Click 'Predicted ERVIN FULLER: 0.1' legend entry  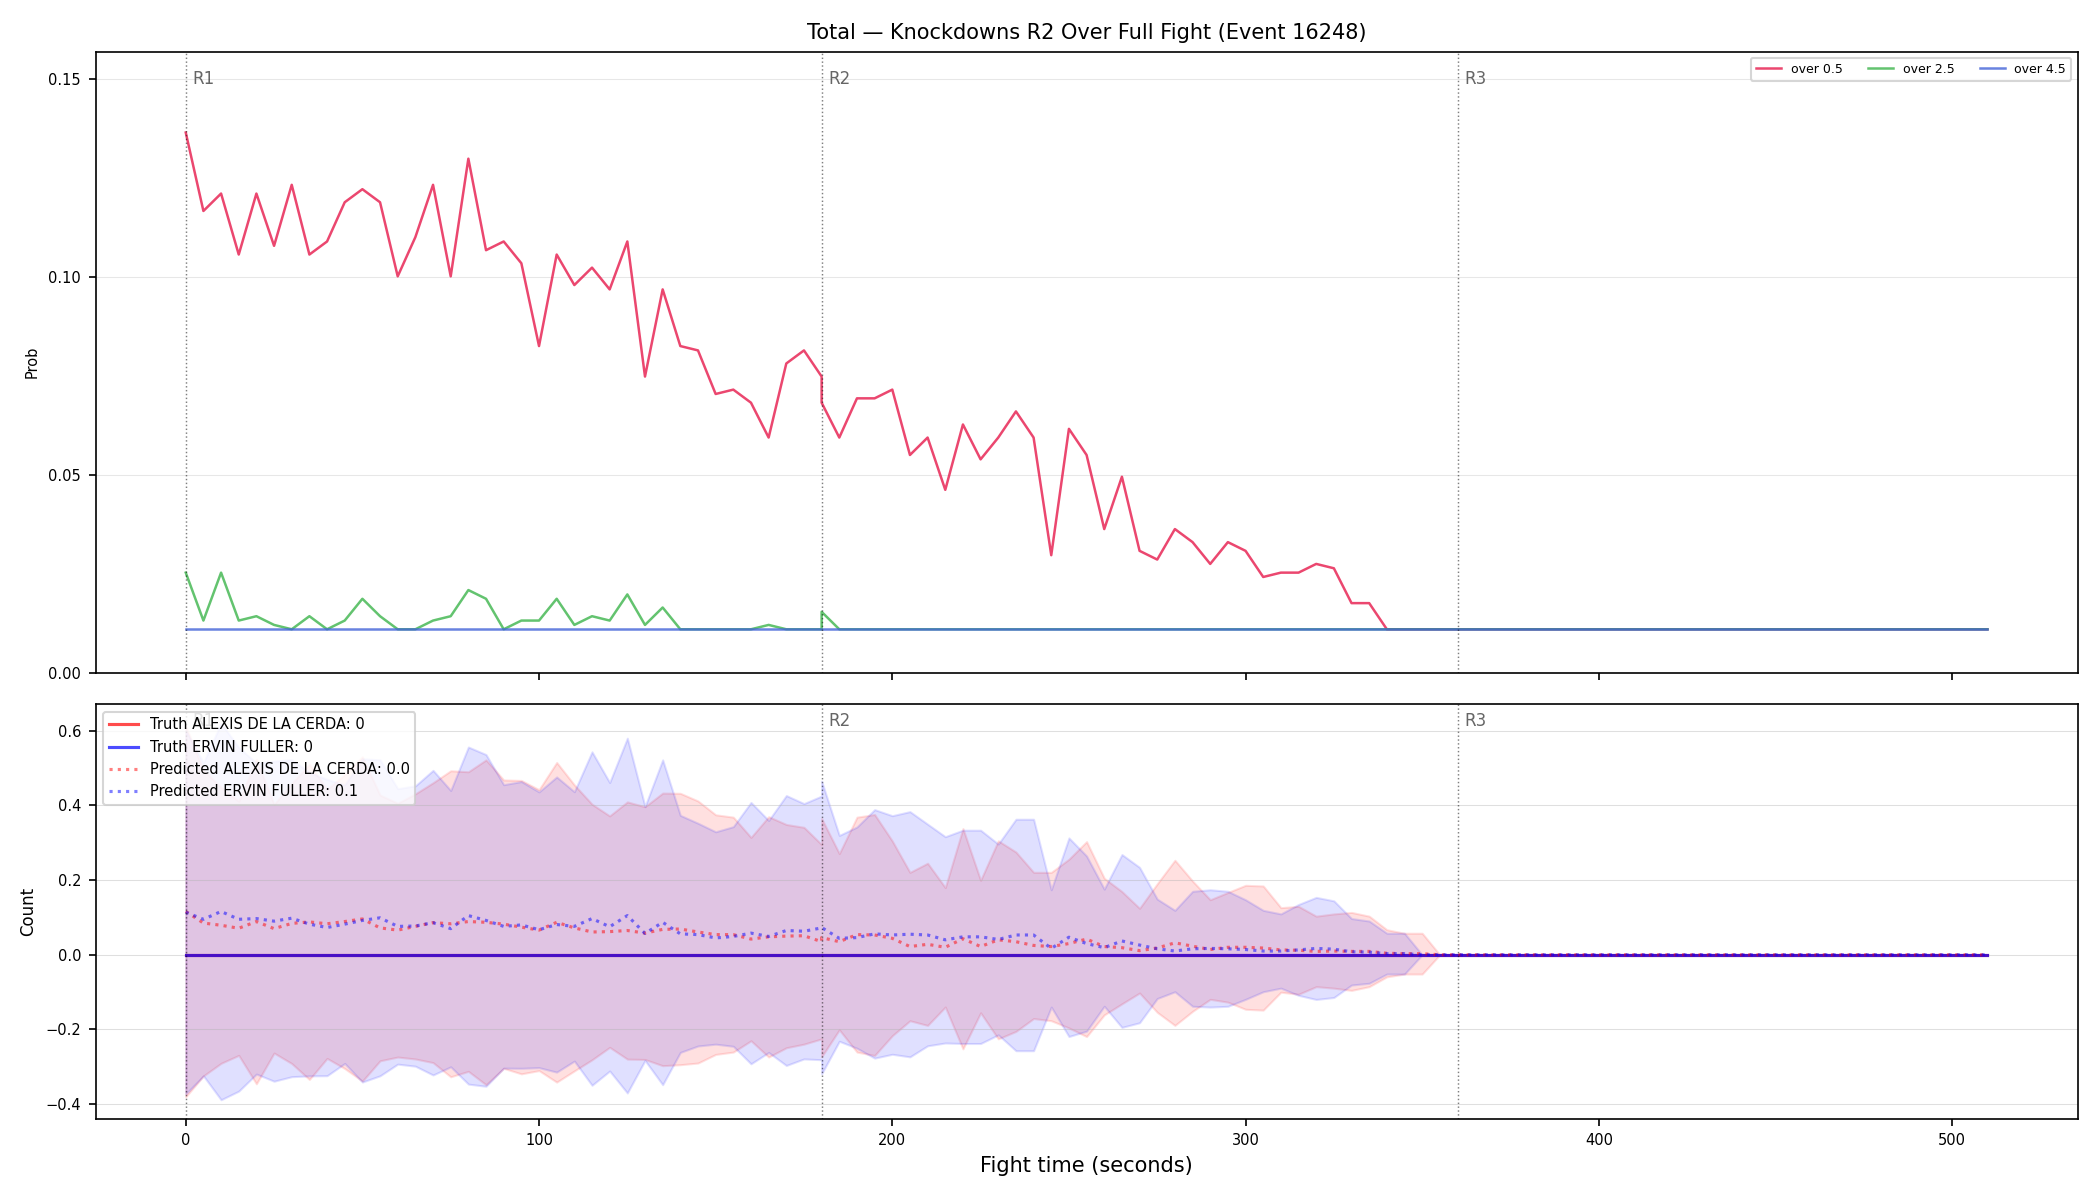pyautogui.click(x=232, y=791)
